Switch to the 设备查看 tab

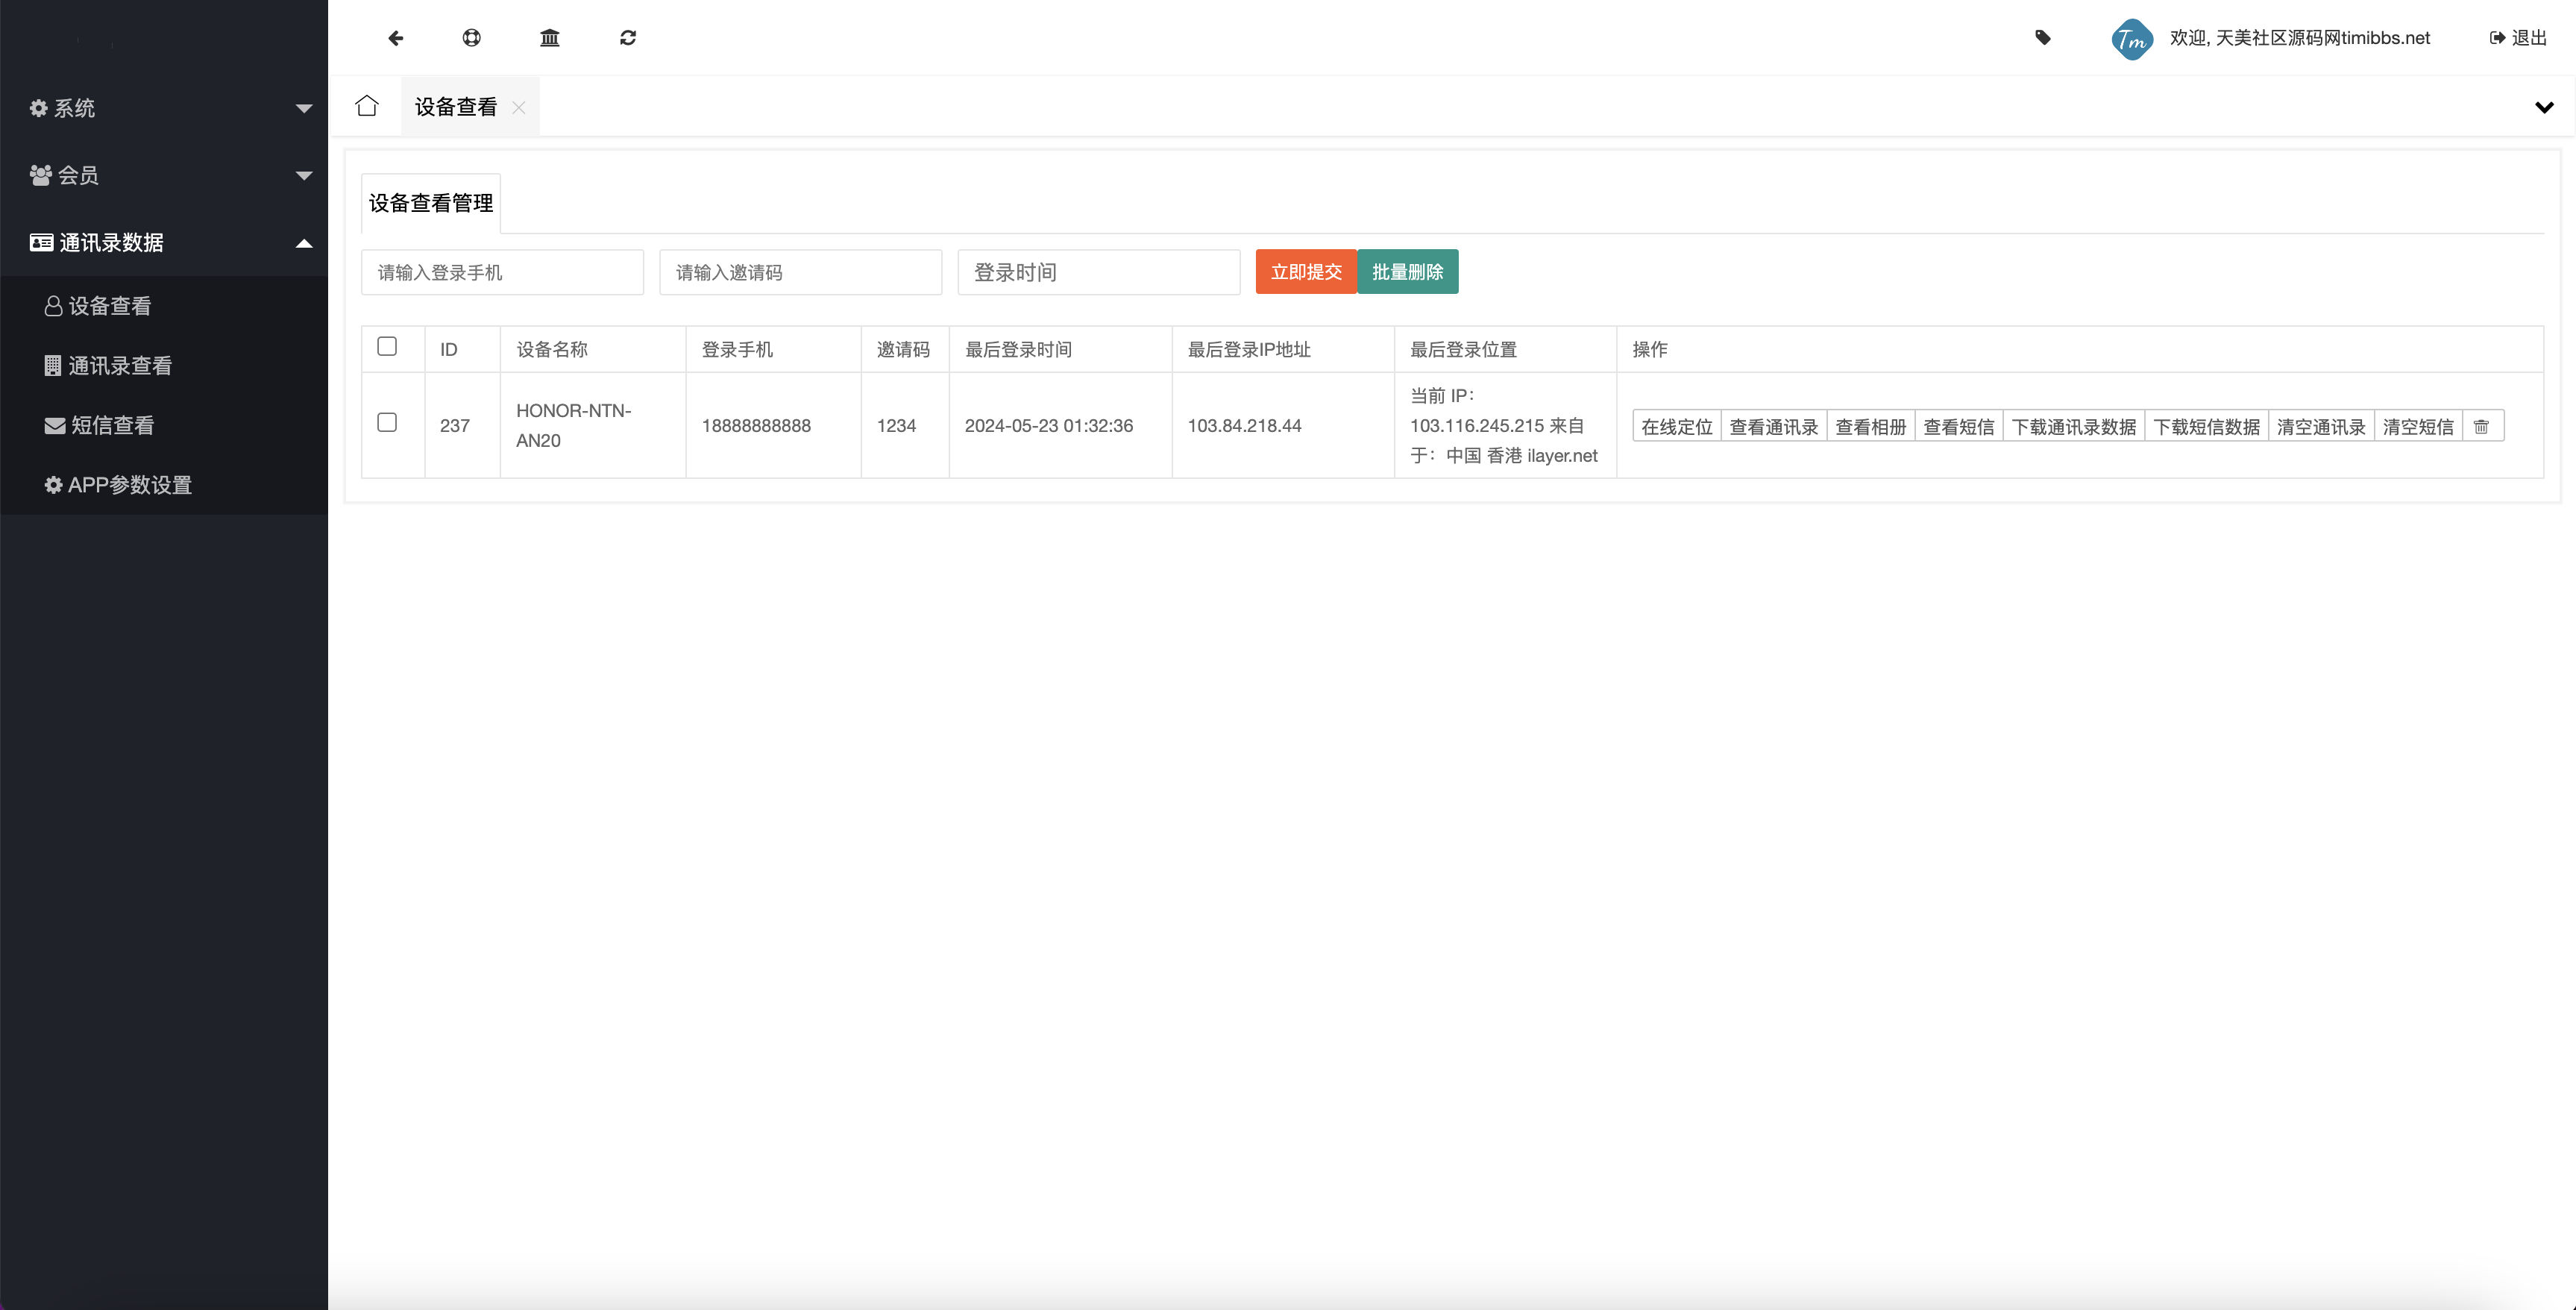pos(454,106)
